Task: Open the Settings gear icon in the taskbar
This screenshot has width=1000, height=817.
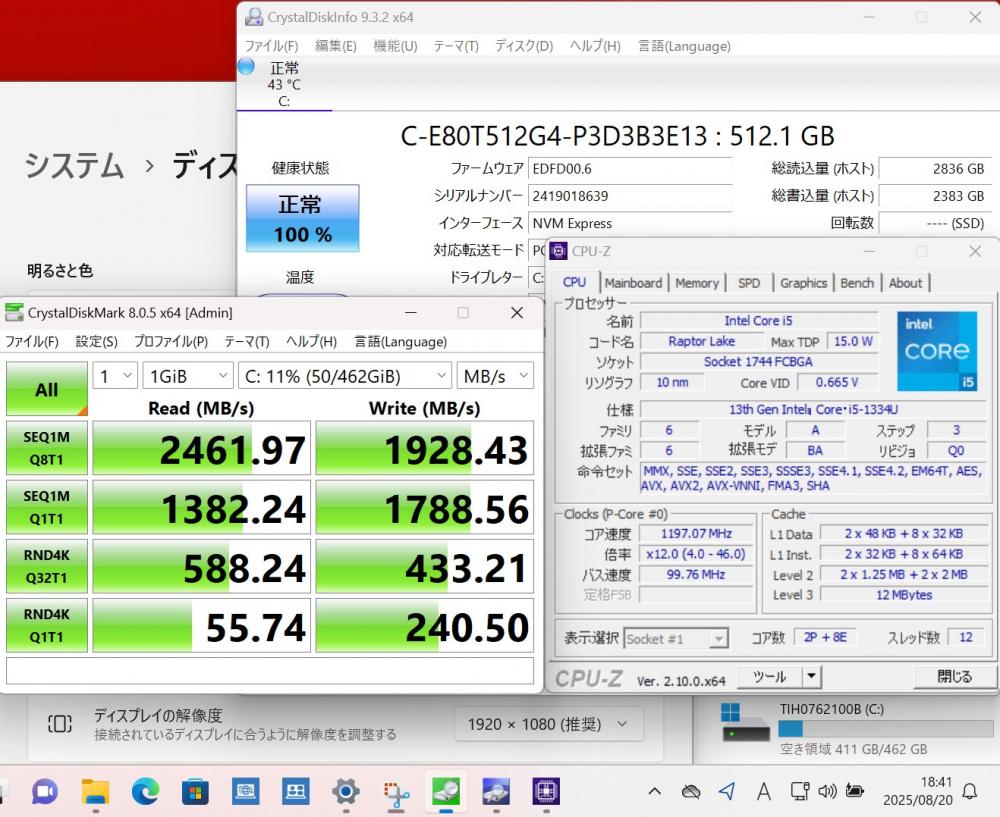Action: tap(346, 792)
